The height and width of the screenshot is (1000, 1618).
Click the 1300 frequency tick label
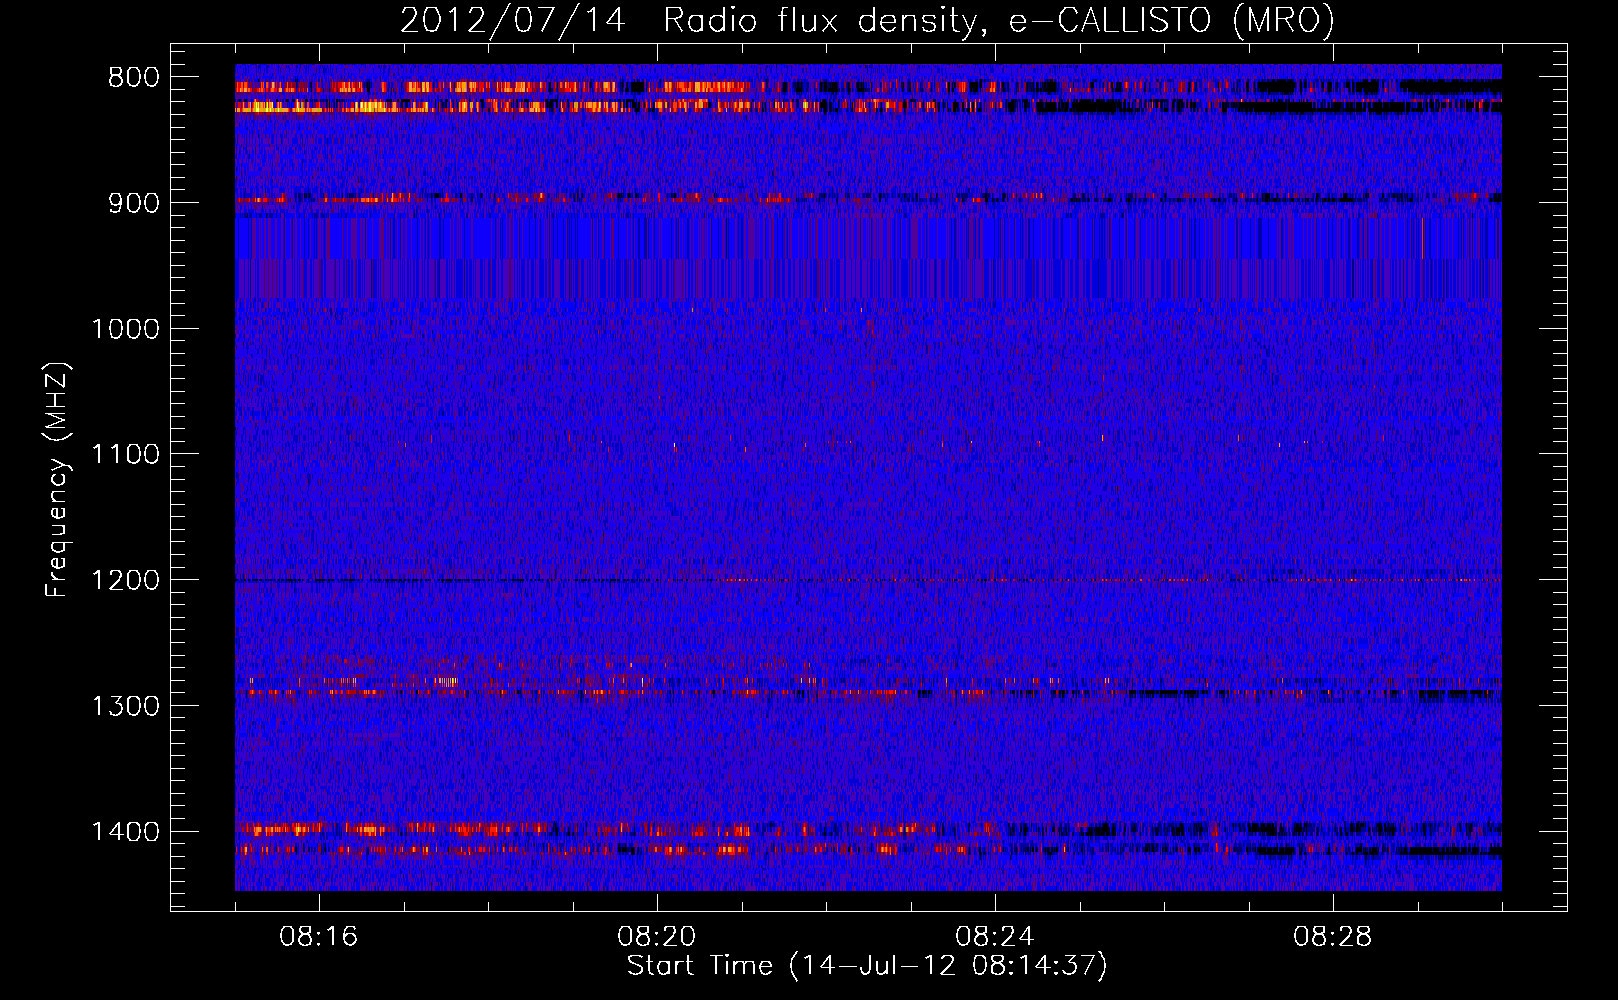126,706
